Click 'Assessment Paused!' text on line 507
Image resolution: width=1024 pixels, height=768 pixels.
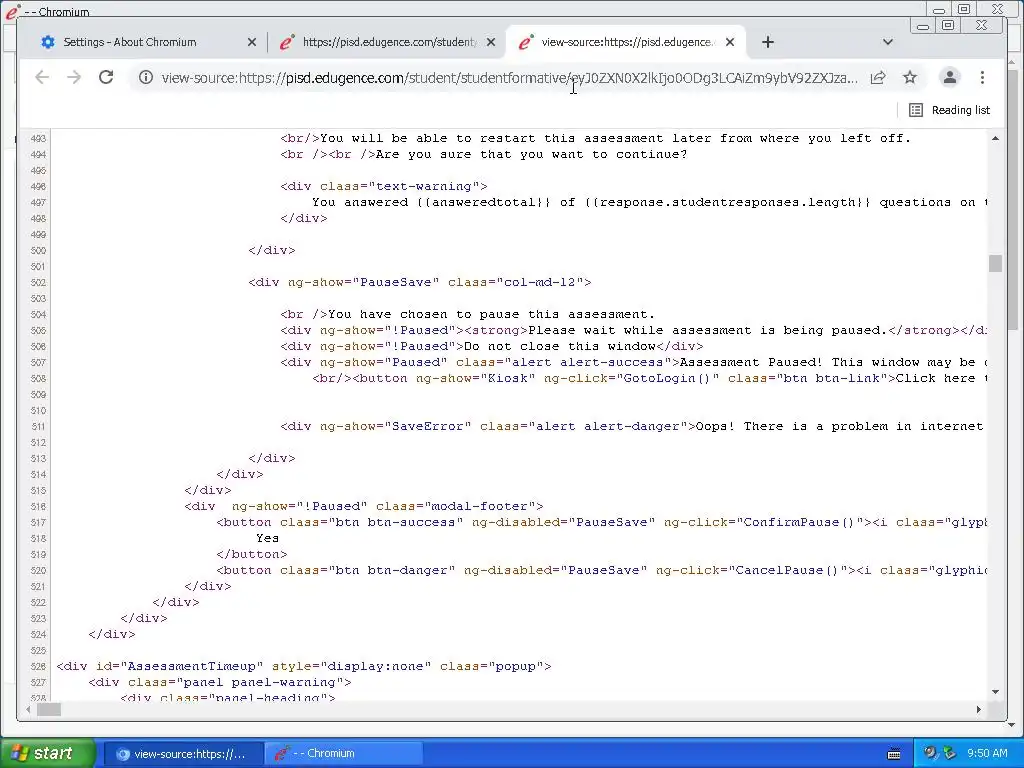coord(751,362)
